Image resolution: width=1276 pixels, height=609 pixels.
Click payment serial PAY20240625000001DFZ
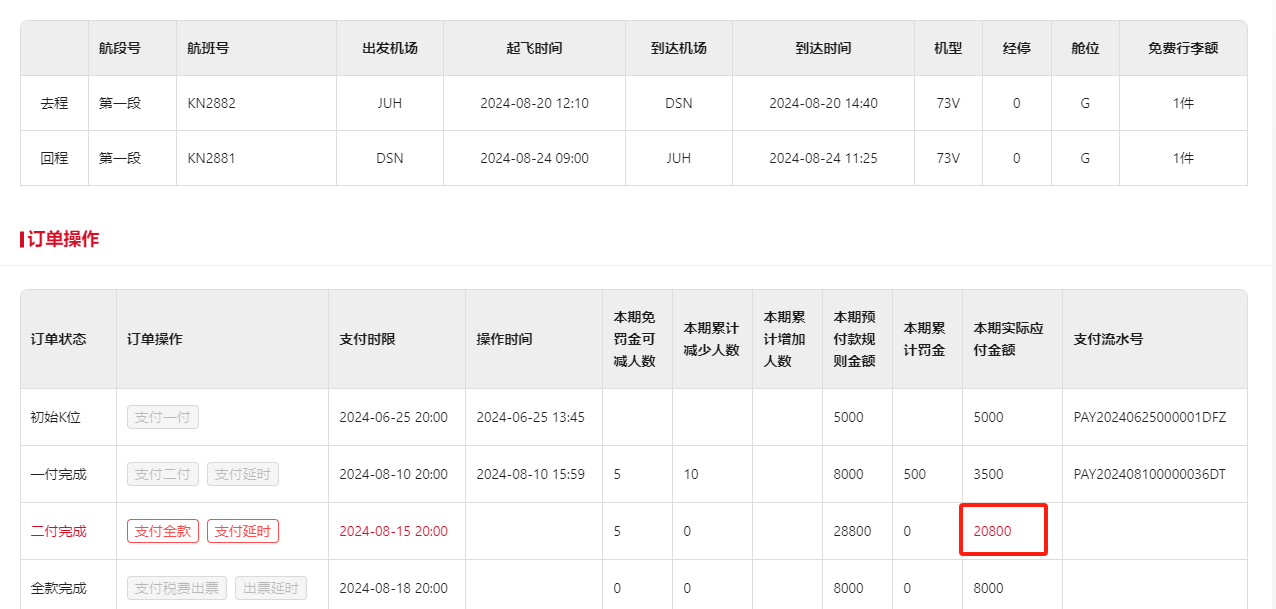click(x=1149, y=417)
